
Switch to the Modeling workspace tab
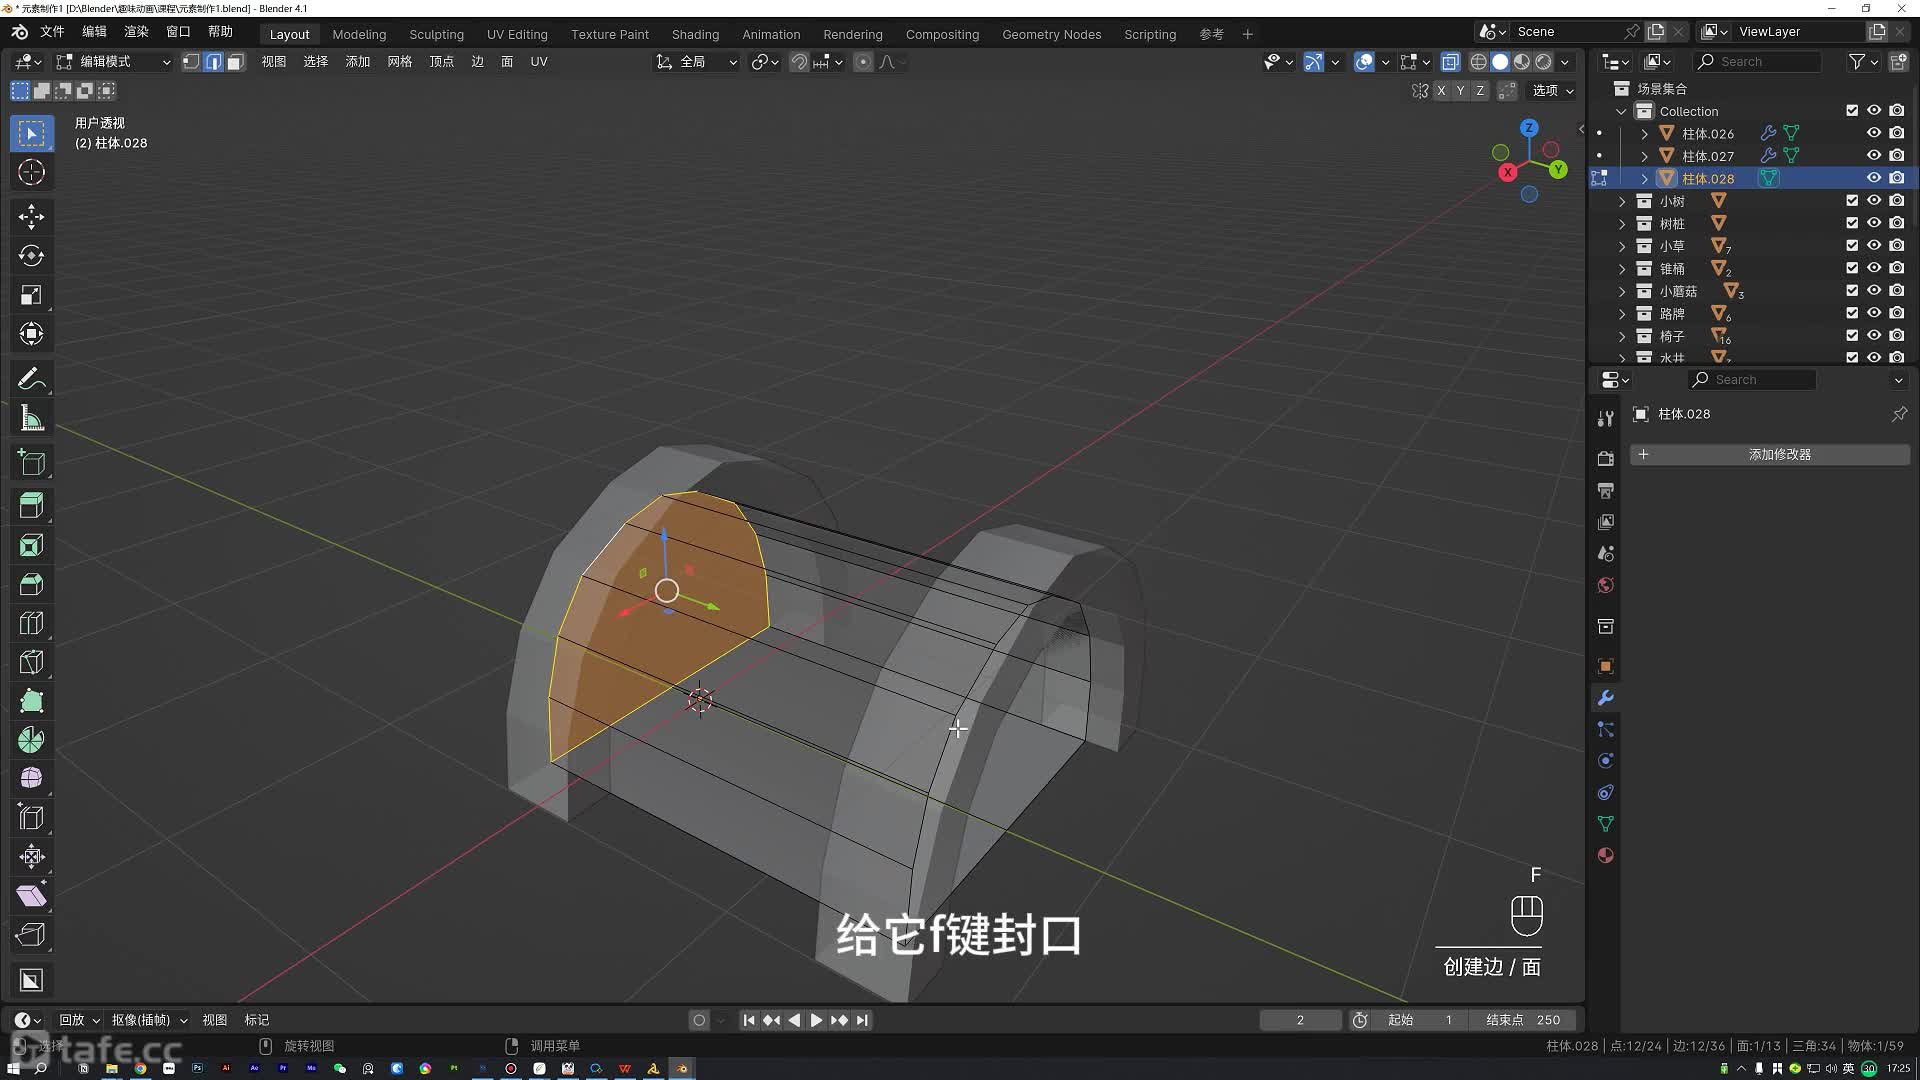359,34
